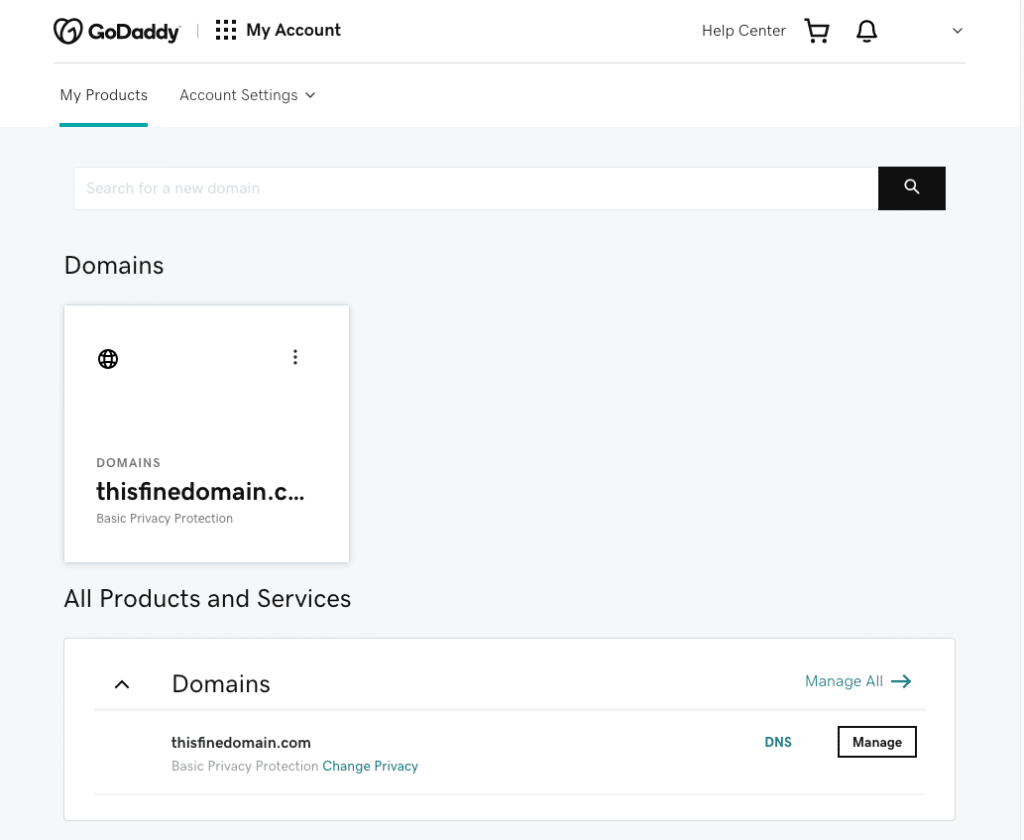
Task: Open the notifications bell
Action: click(x=866, y=31)
